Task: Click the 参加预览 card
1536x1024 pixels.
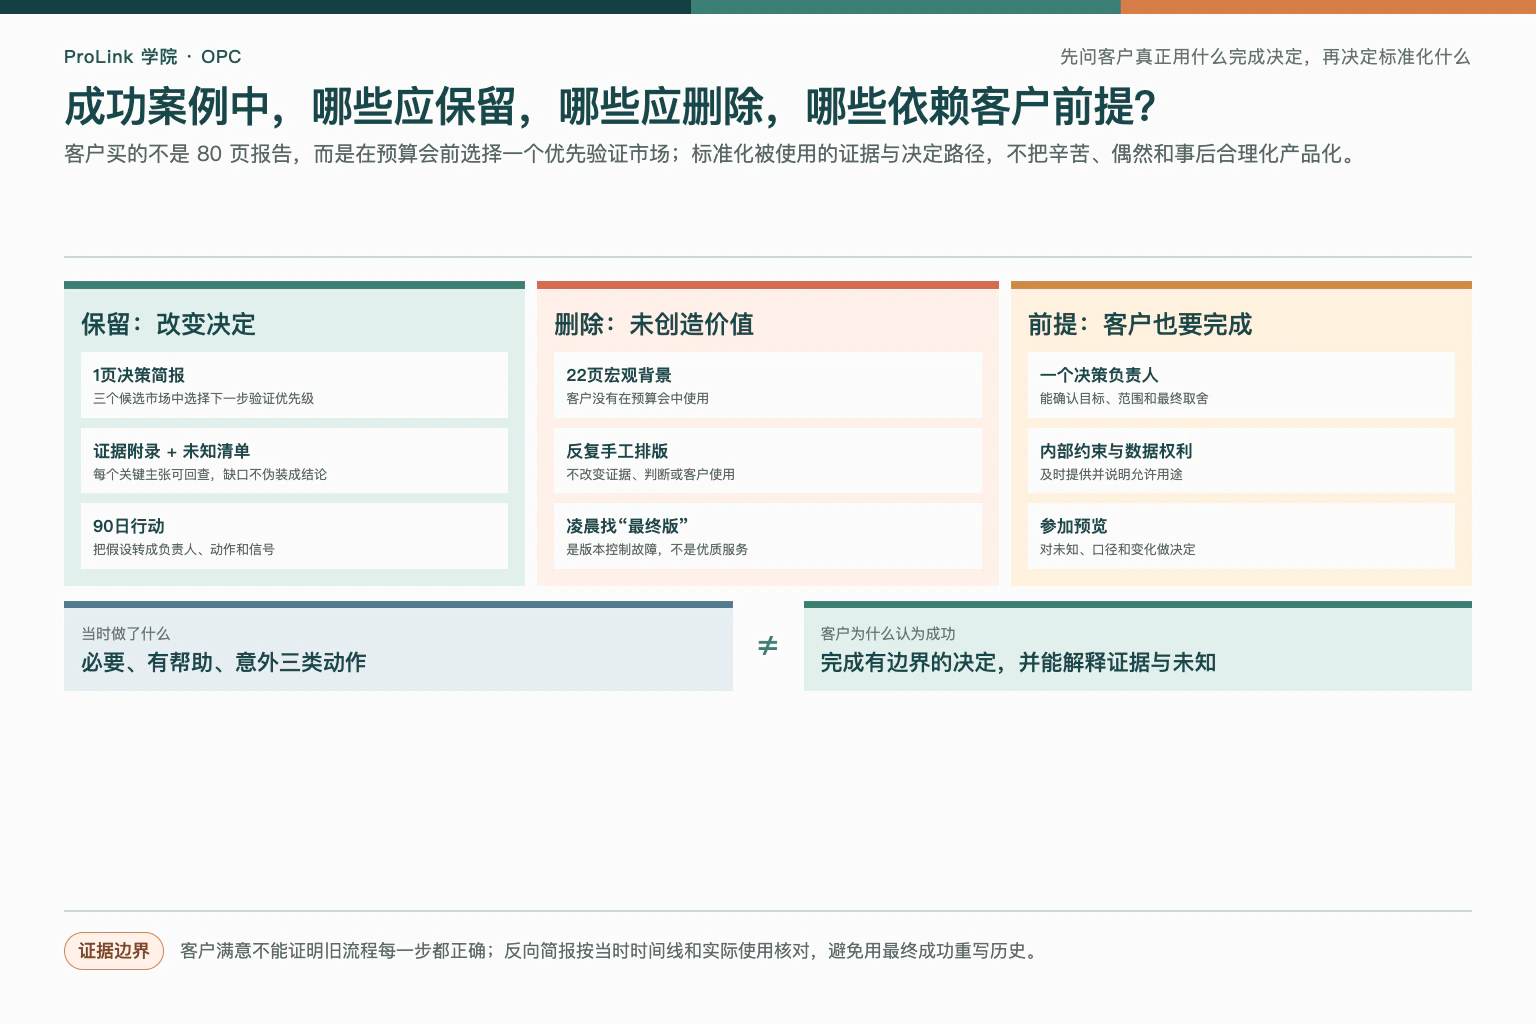Action: point(1241,536)
